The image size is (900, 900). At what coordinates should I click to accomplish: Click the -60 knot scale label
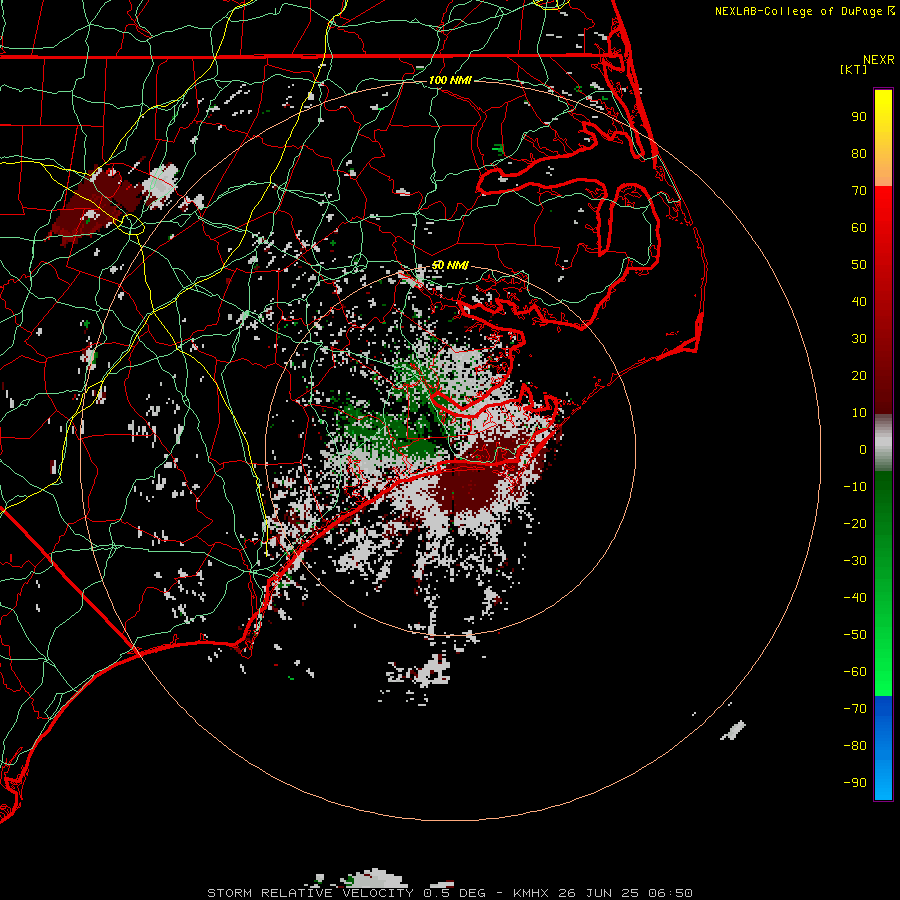(855, 672)
